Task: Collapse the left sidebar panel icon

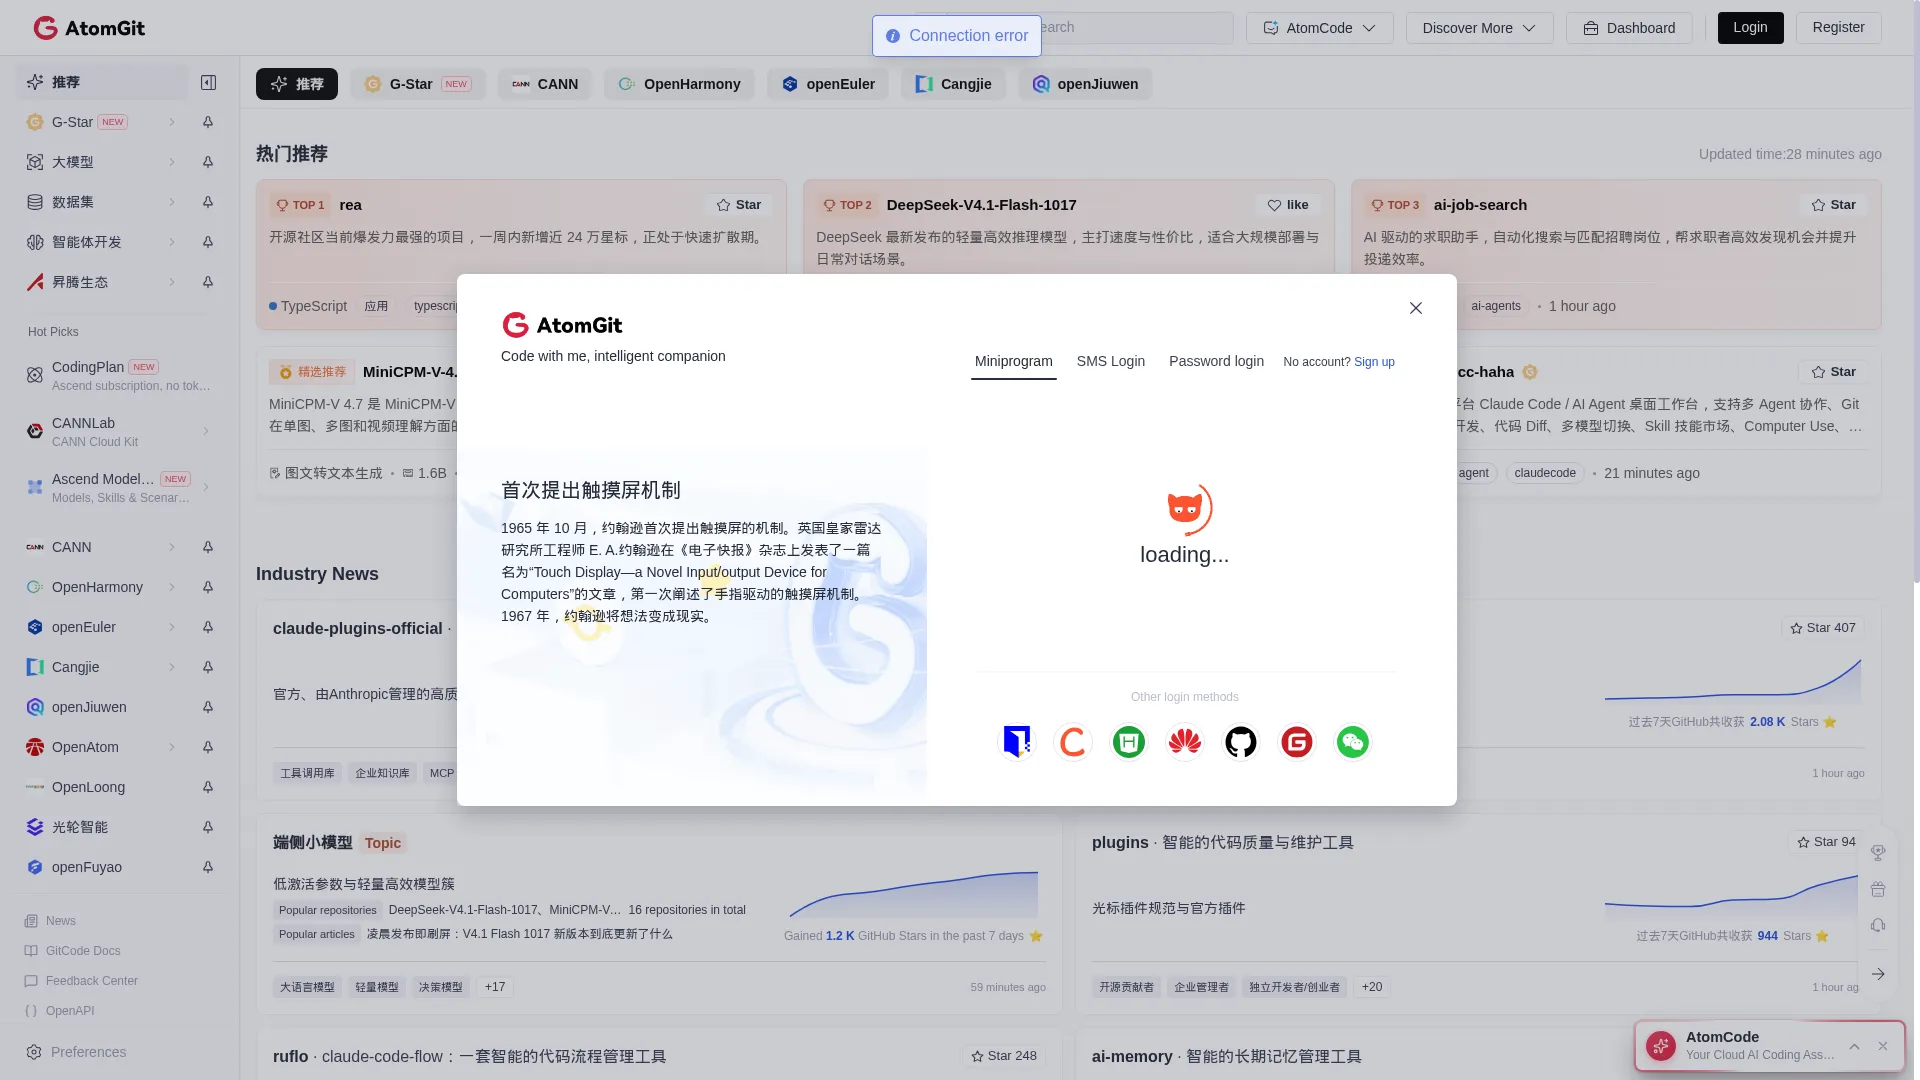Action: (208, 82)
